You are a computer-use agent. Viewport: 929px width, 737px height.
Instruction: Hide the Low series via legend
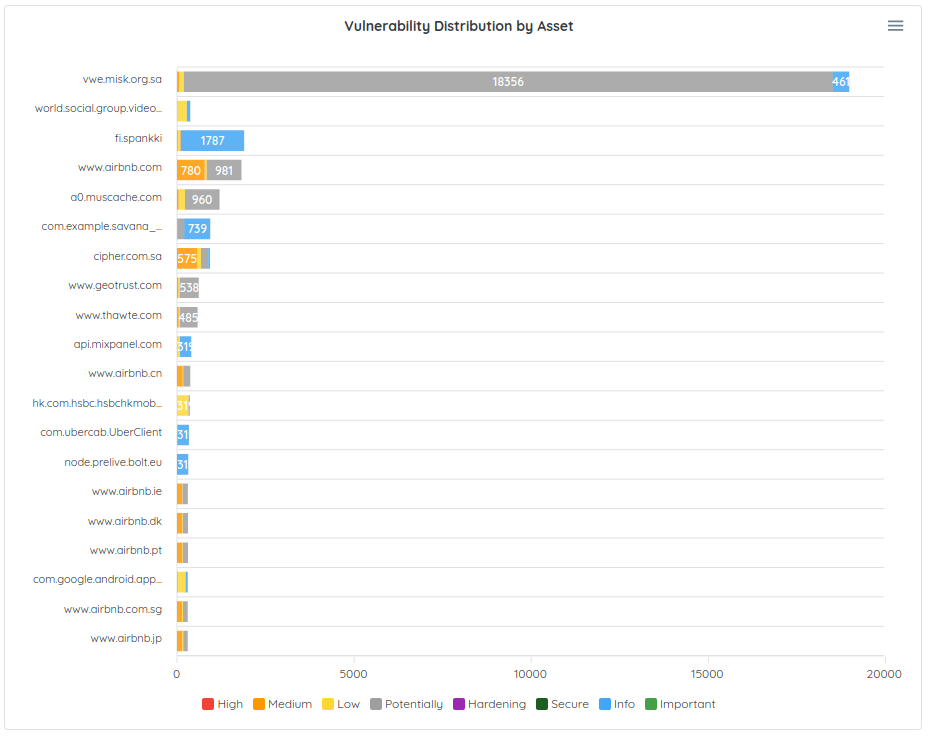[340, 704]
